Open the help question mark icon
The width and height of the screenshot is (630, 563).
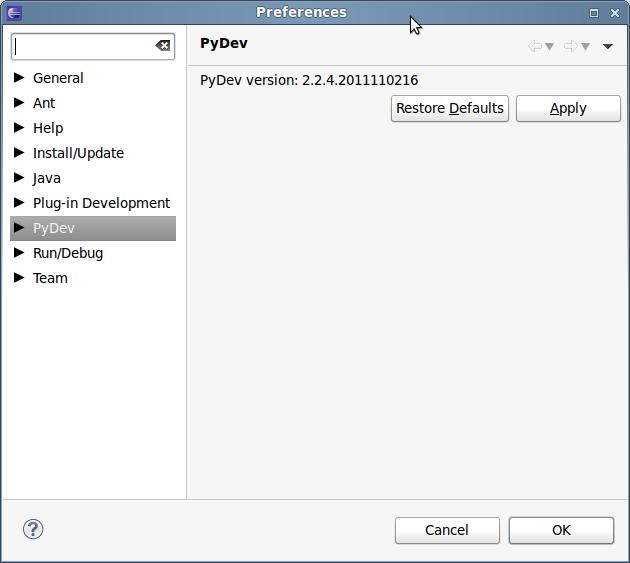pos(33,529)
